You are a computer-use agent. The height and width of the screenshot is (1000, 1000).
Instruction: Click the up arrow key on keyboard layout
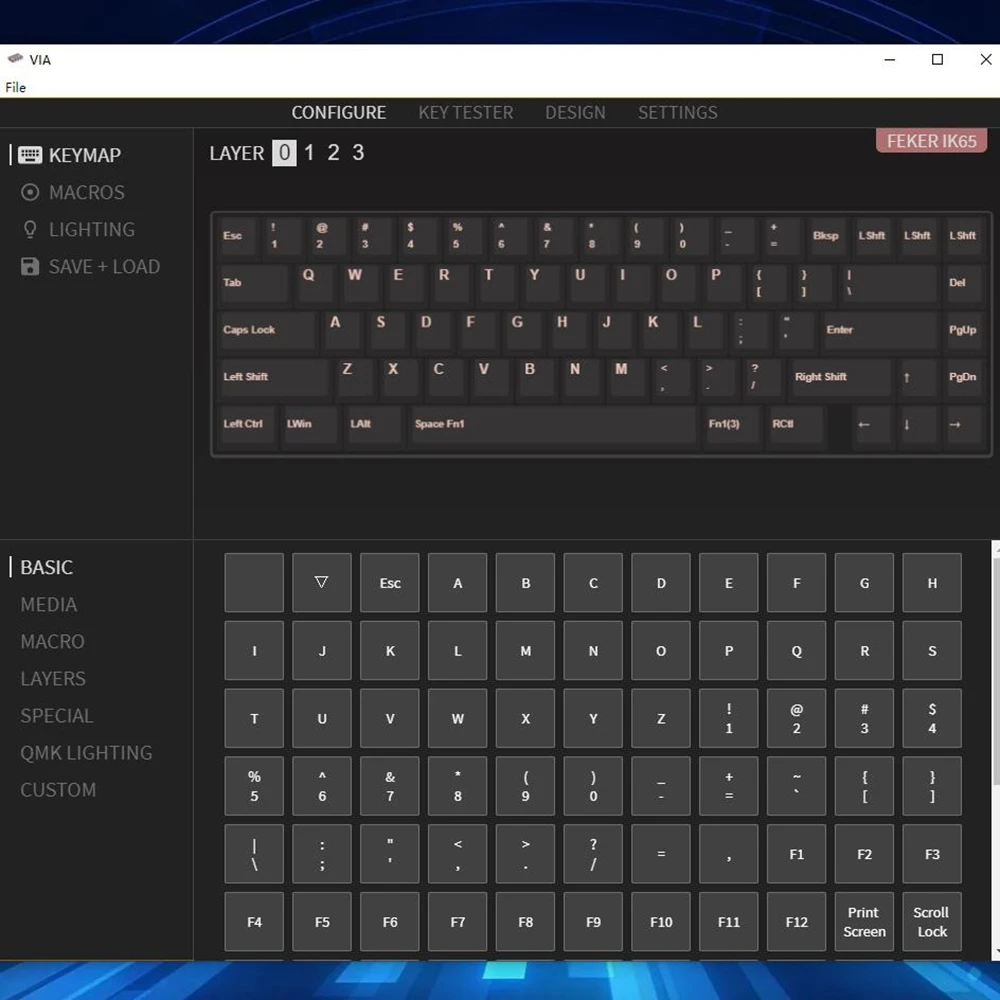pyautogui.click(x=907, y=378)
